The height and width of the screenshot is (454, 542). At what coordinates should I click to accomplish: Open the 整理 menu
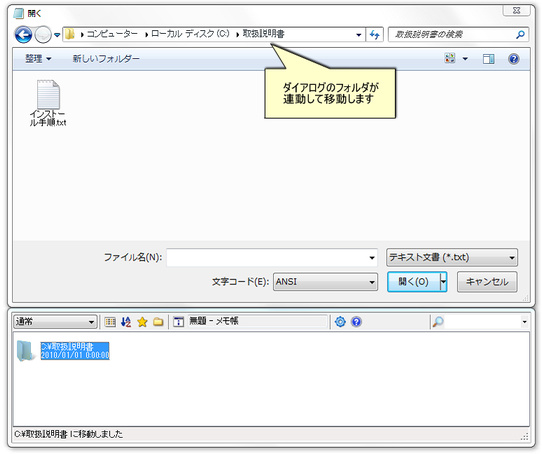coord(38,59)
